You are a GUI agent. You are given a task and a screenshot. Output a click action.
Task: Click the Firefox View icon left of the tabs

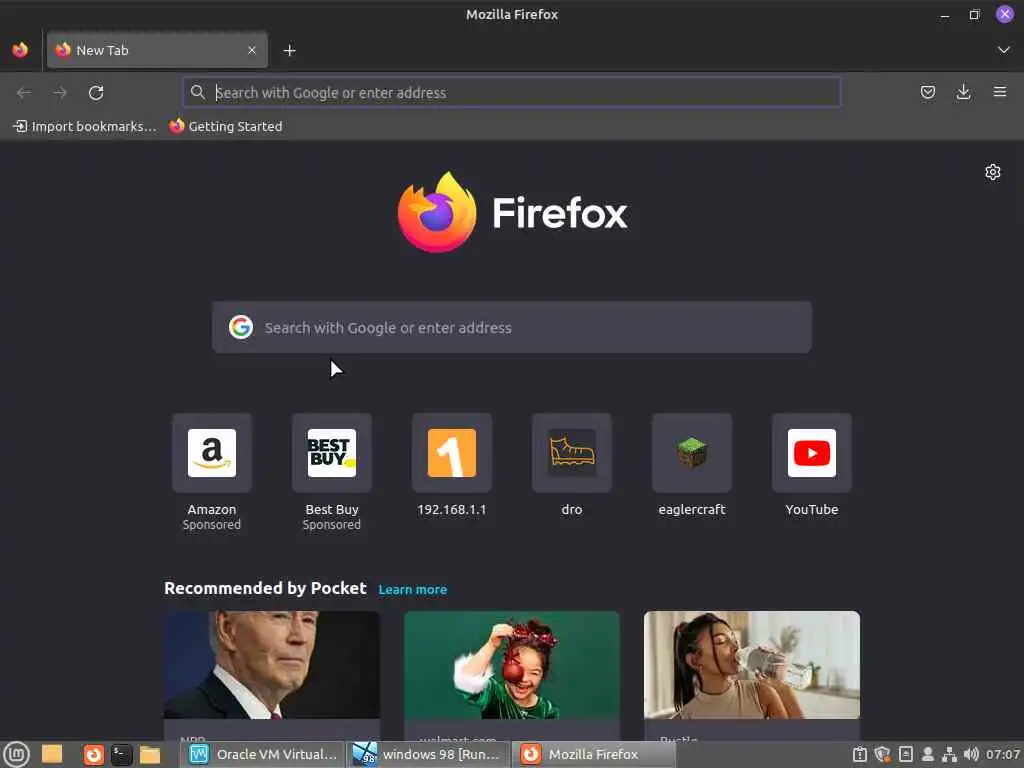[x=20, y=50]
